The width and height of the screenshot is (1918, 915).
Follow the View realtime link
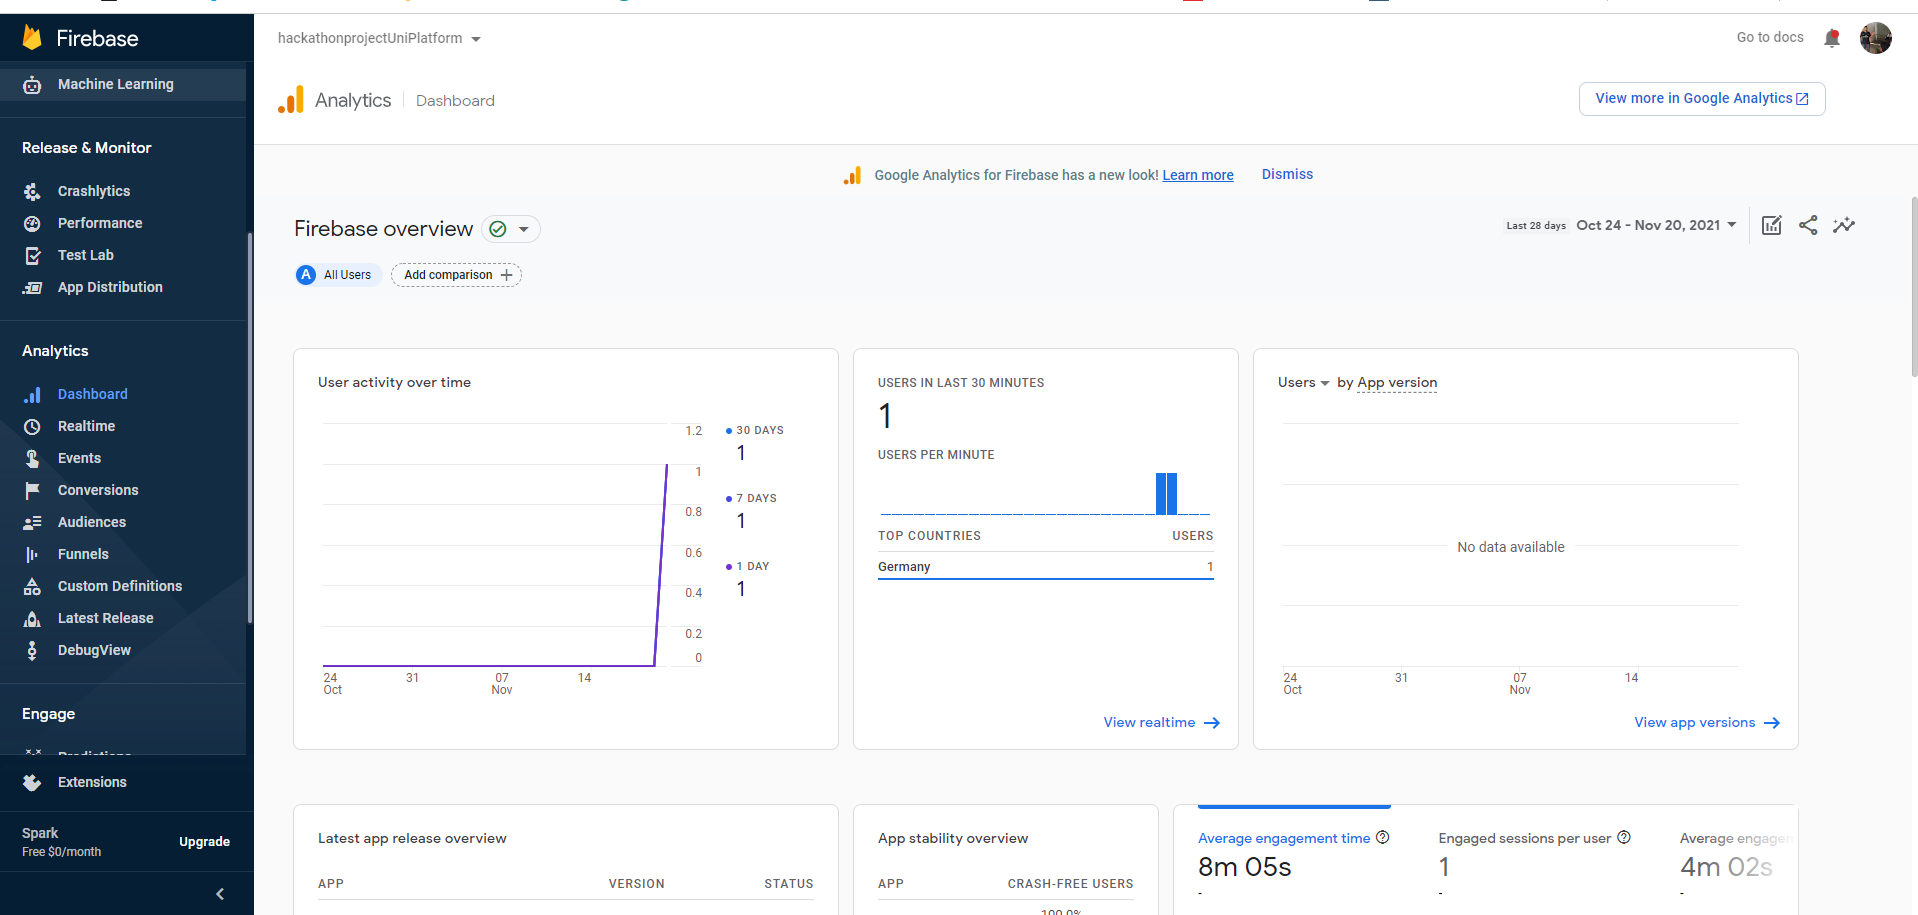tap(1162, 722)
